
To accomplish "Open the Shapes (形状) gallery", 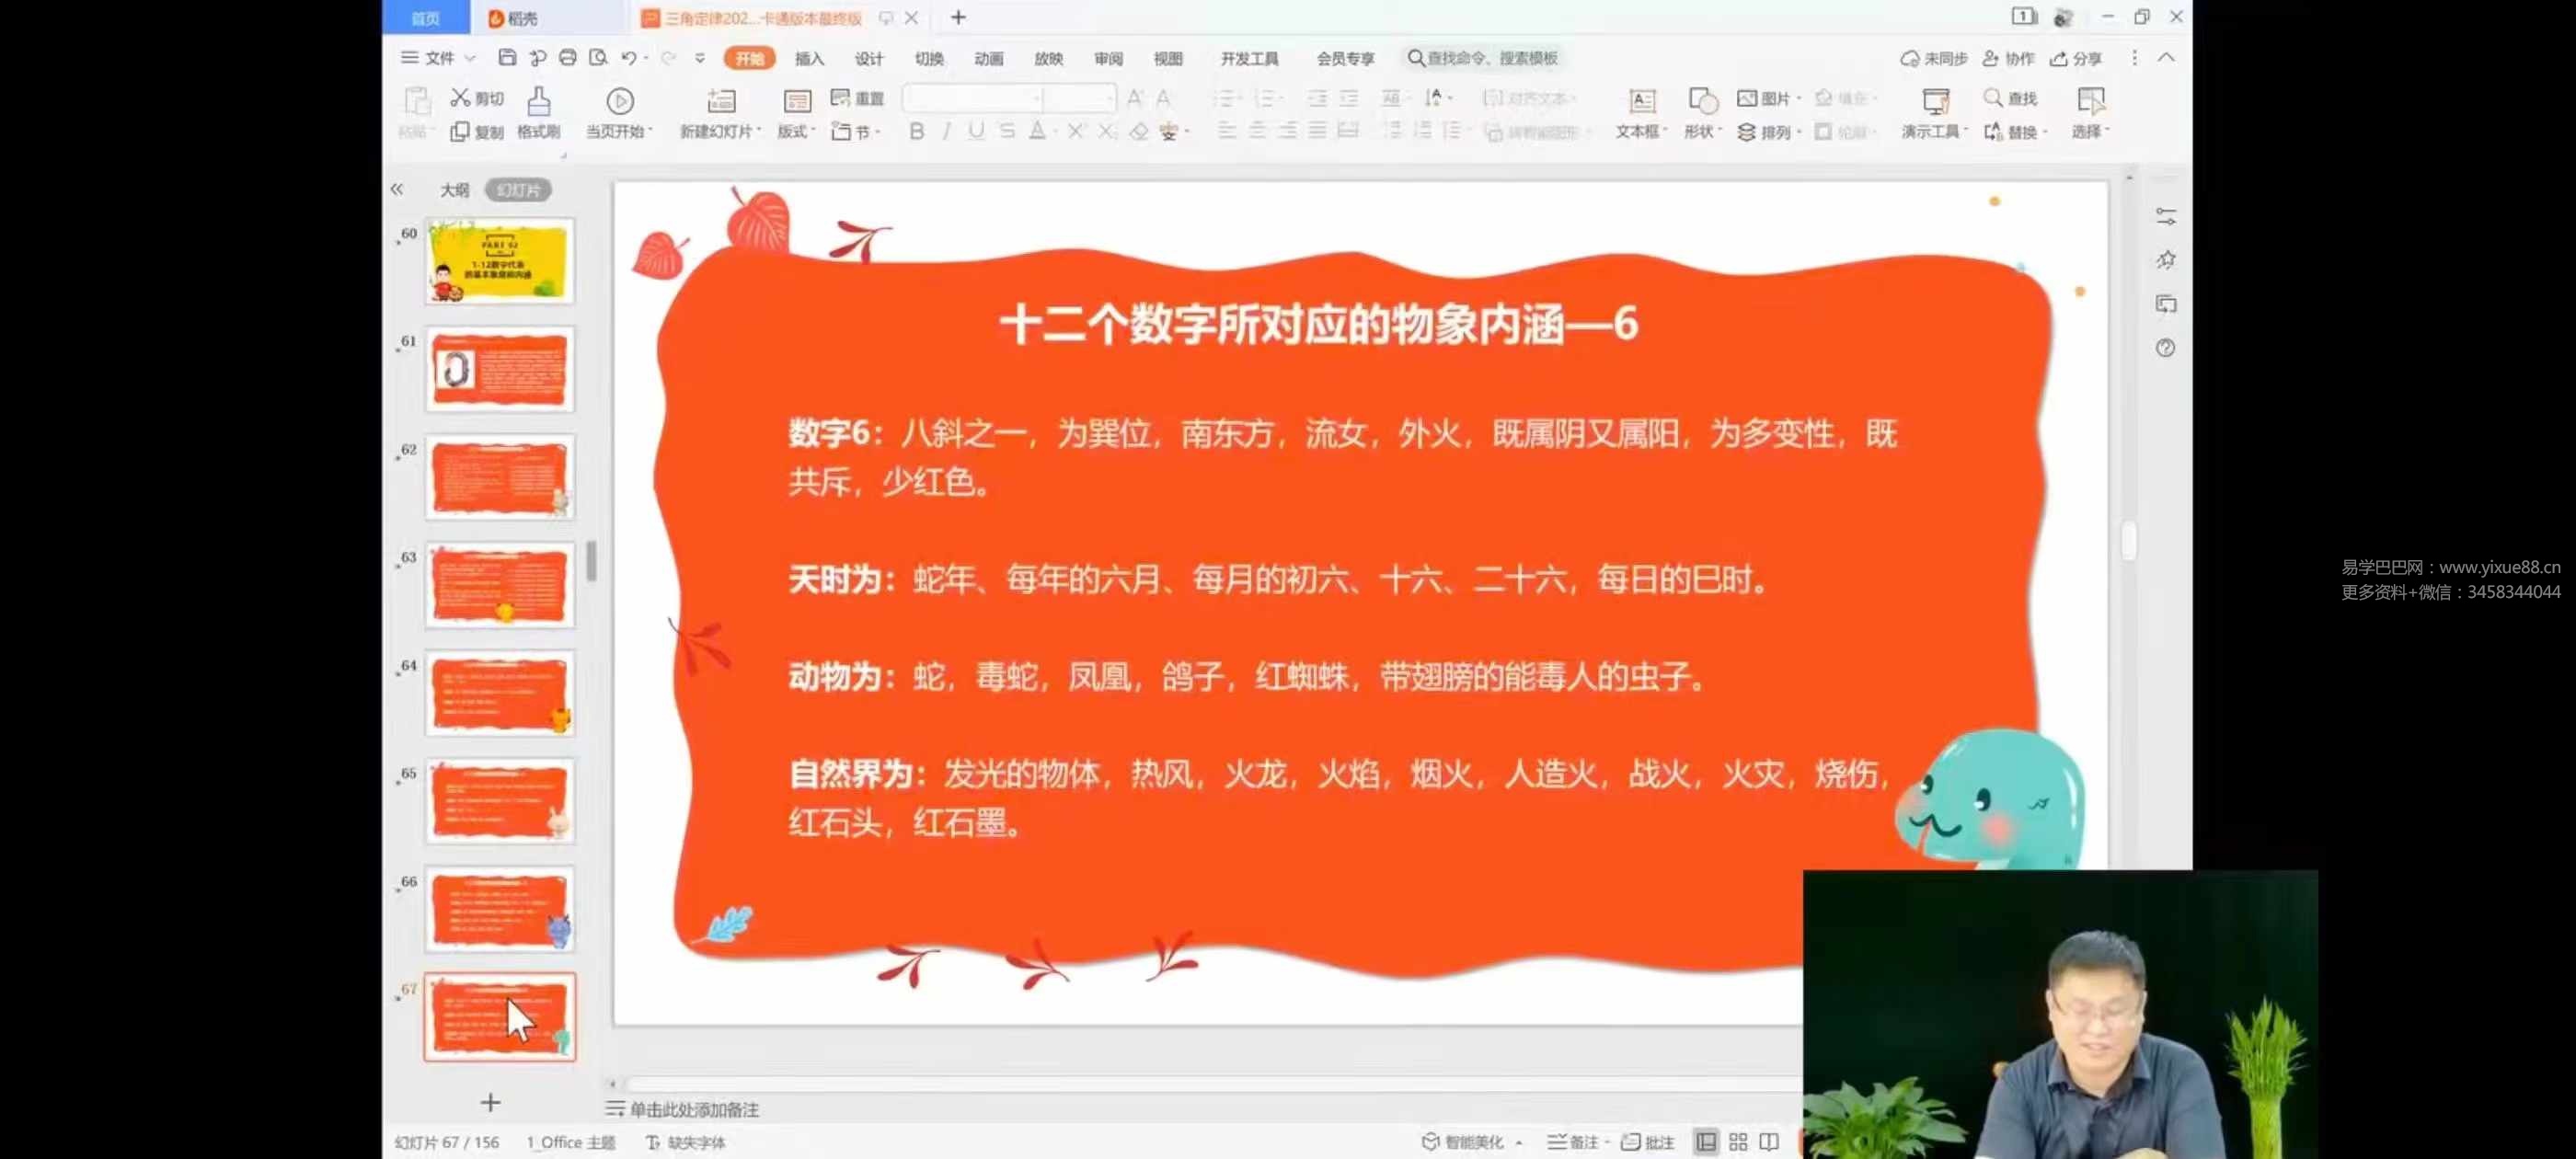I will click(x=1700, y=112).
